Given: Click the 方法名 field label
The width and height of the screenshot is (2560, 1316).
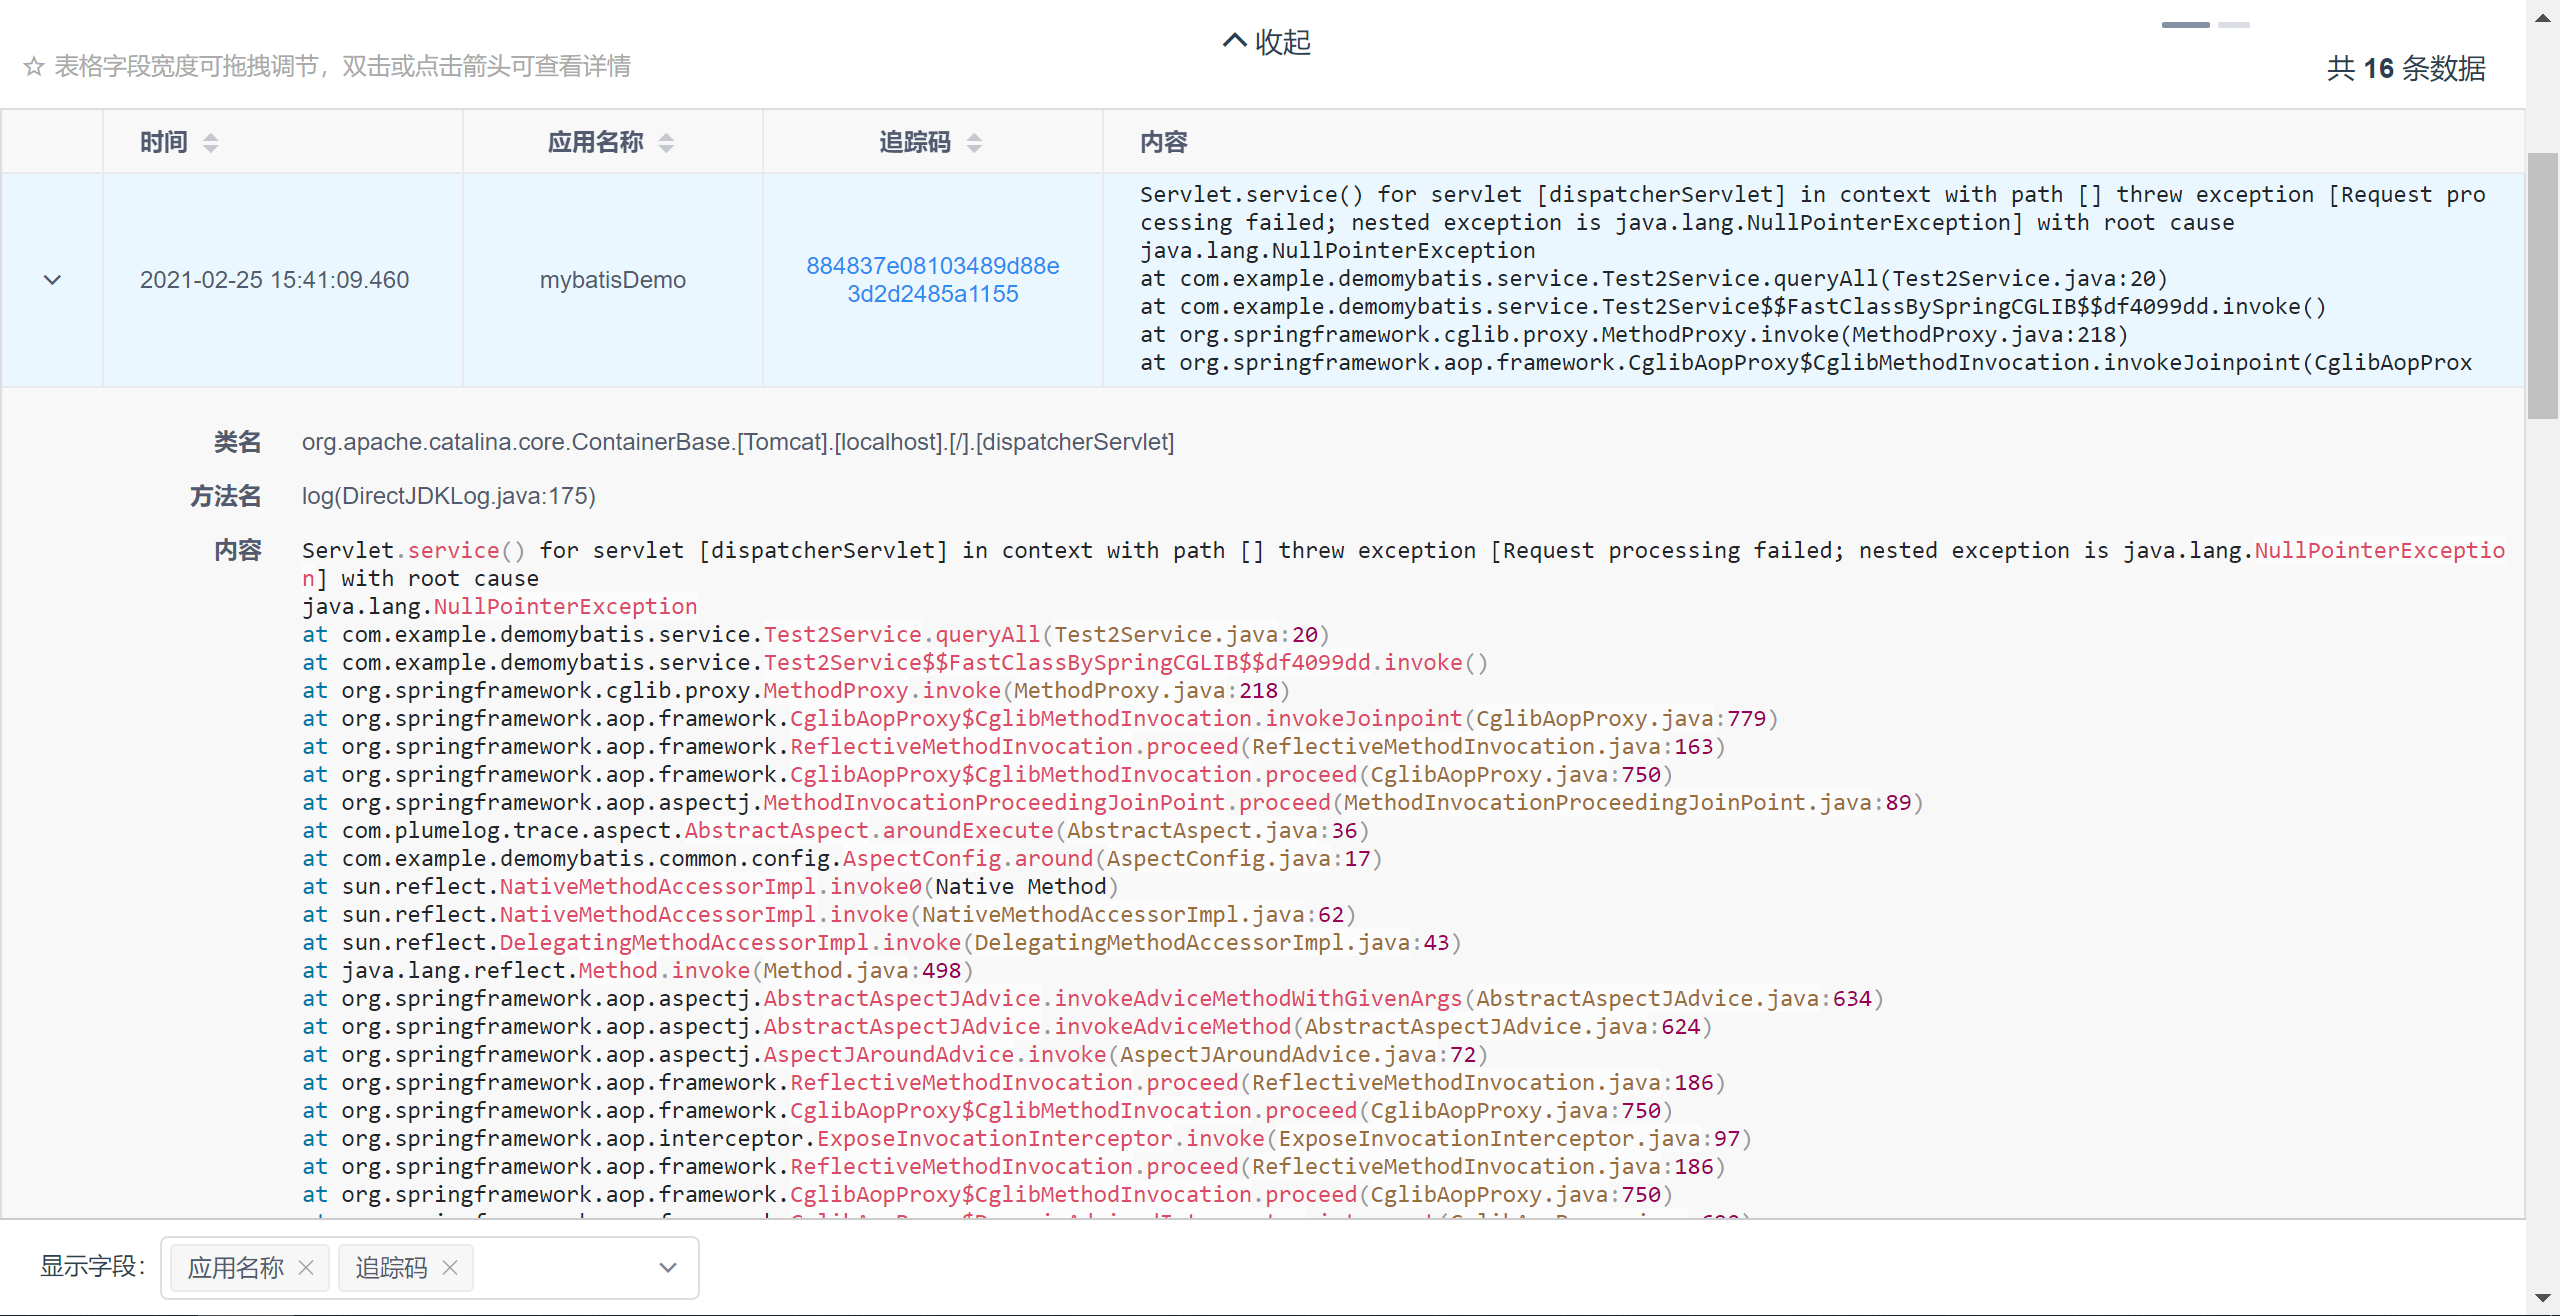Looking at the screenshot, I should [225, 496].
